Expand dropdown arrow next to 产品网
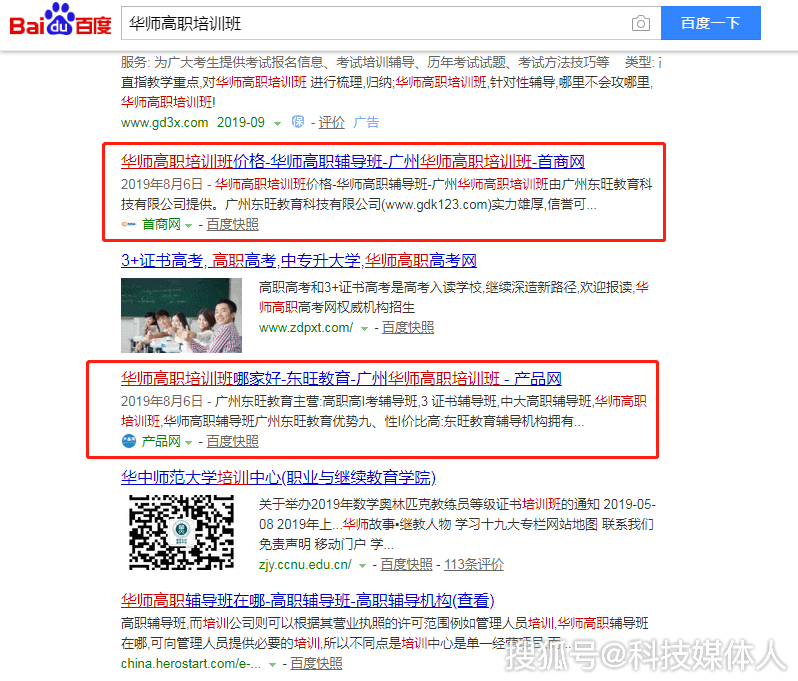The width and height of the screenshot is (798, 681). click(188, 442)
